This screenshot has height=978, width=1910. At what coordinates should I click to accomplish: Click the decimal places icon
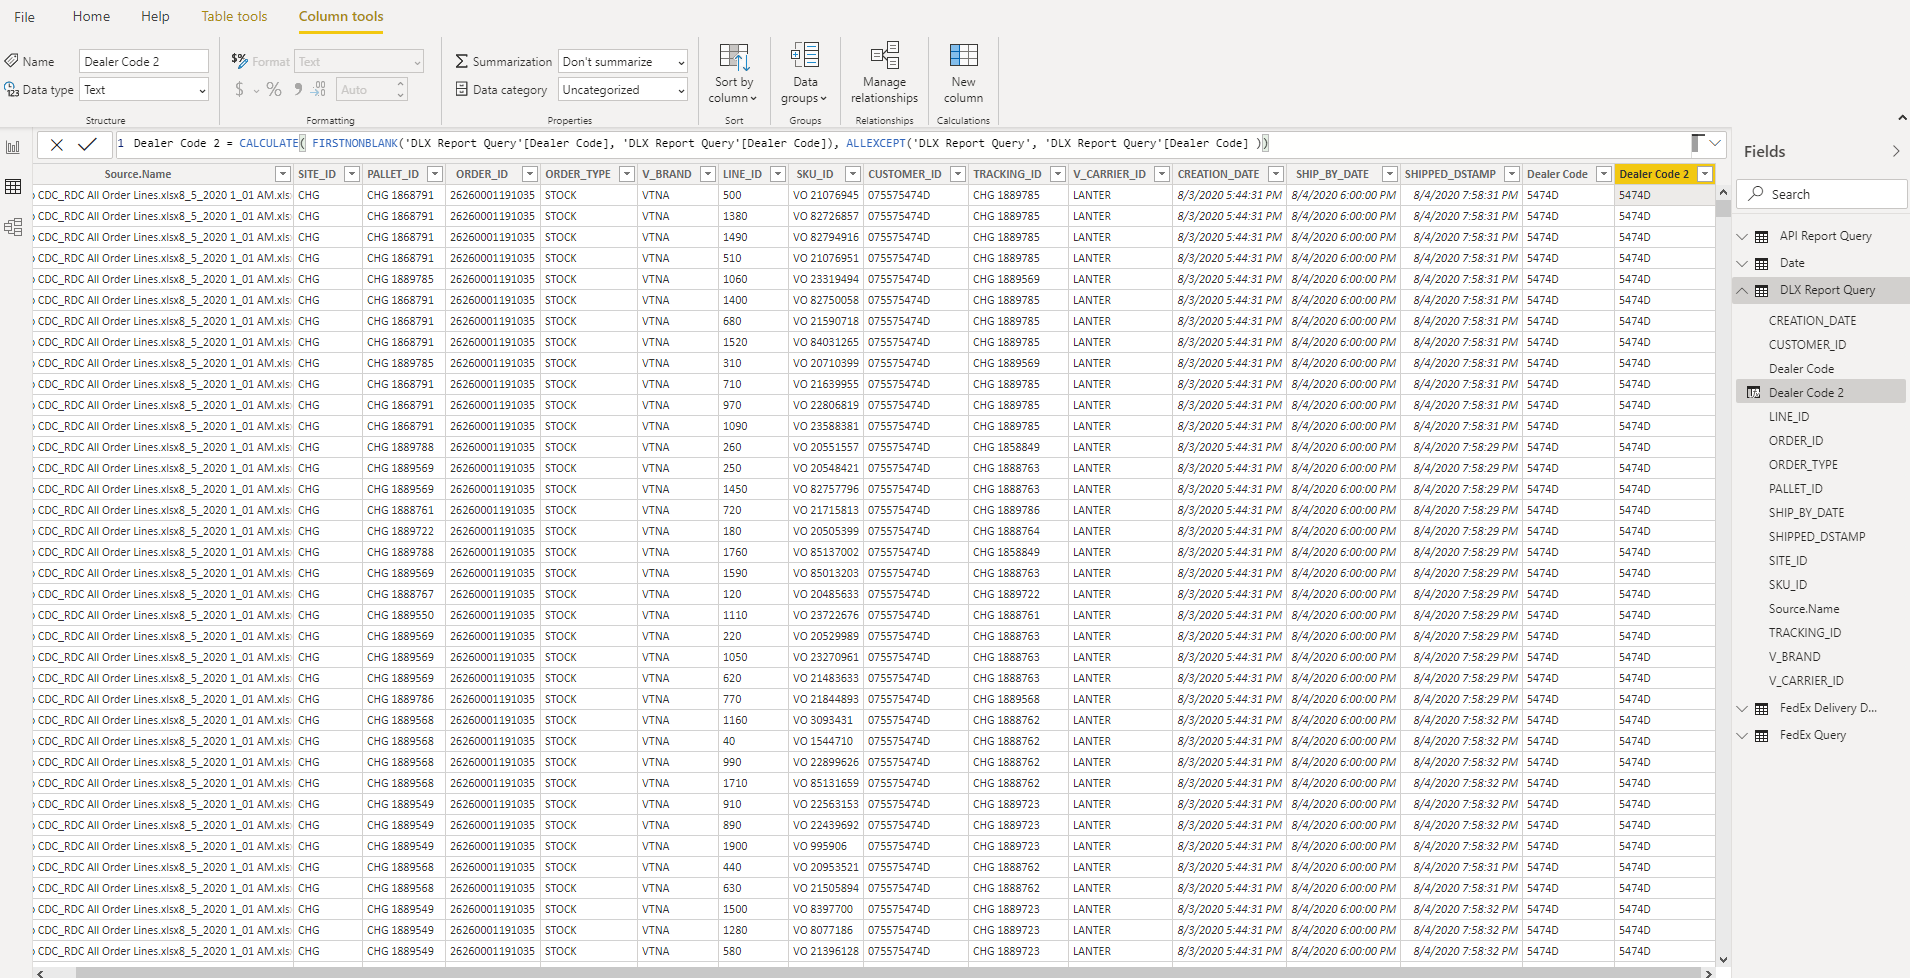(x=319, y=90)
